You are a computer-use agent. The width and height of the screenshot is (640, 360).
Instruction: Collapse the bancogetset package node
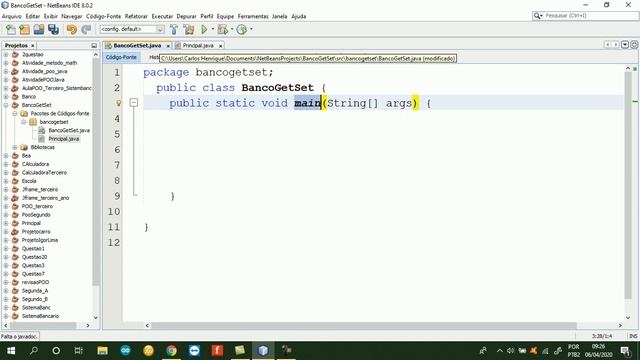[24, 122]
